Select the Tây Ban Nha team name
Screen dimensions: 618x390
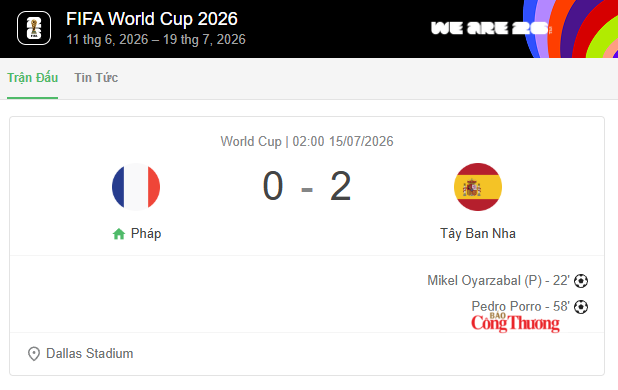(478, 234)
